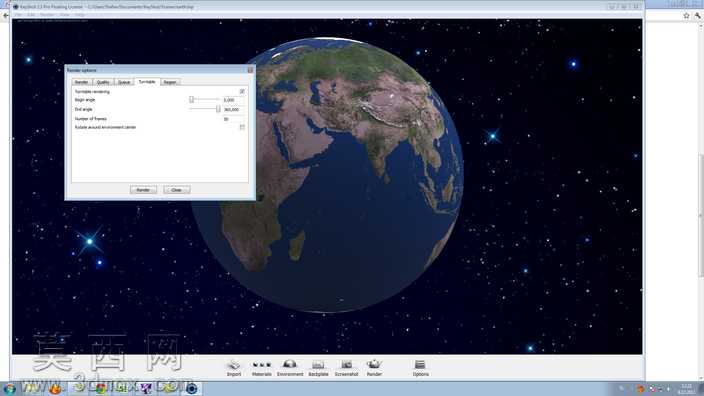The image size is (704, 396).
Task: Open Chrome from the taskbar
Action: coord(101,388)
